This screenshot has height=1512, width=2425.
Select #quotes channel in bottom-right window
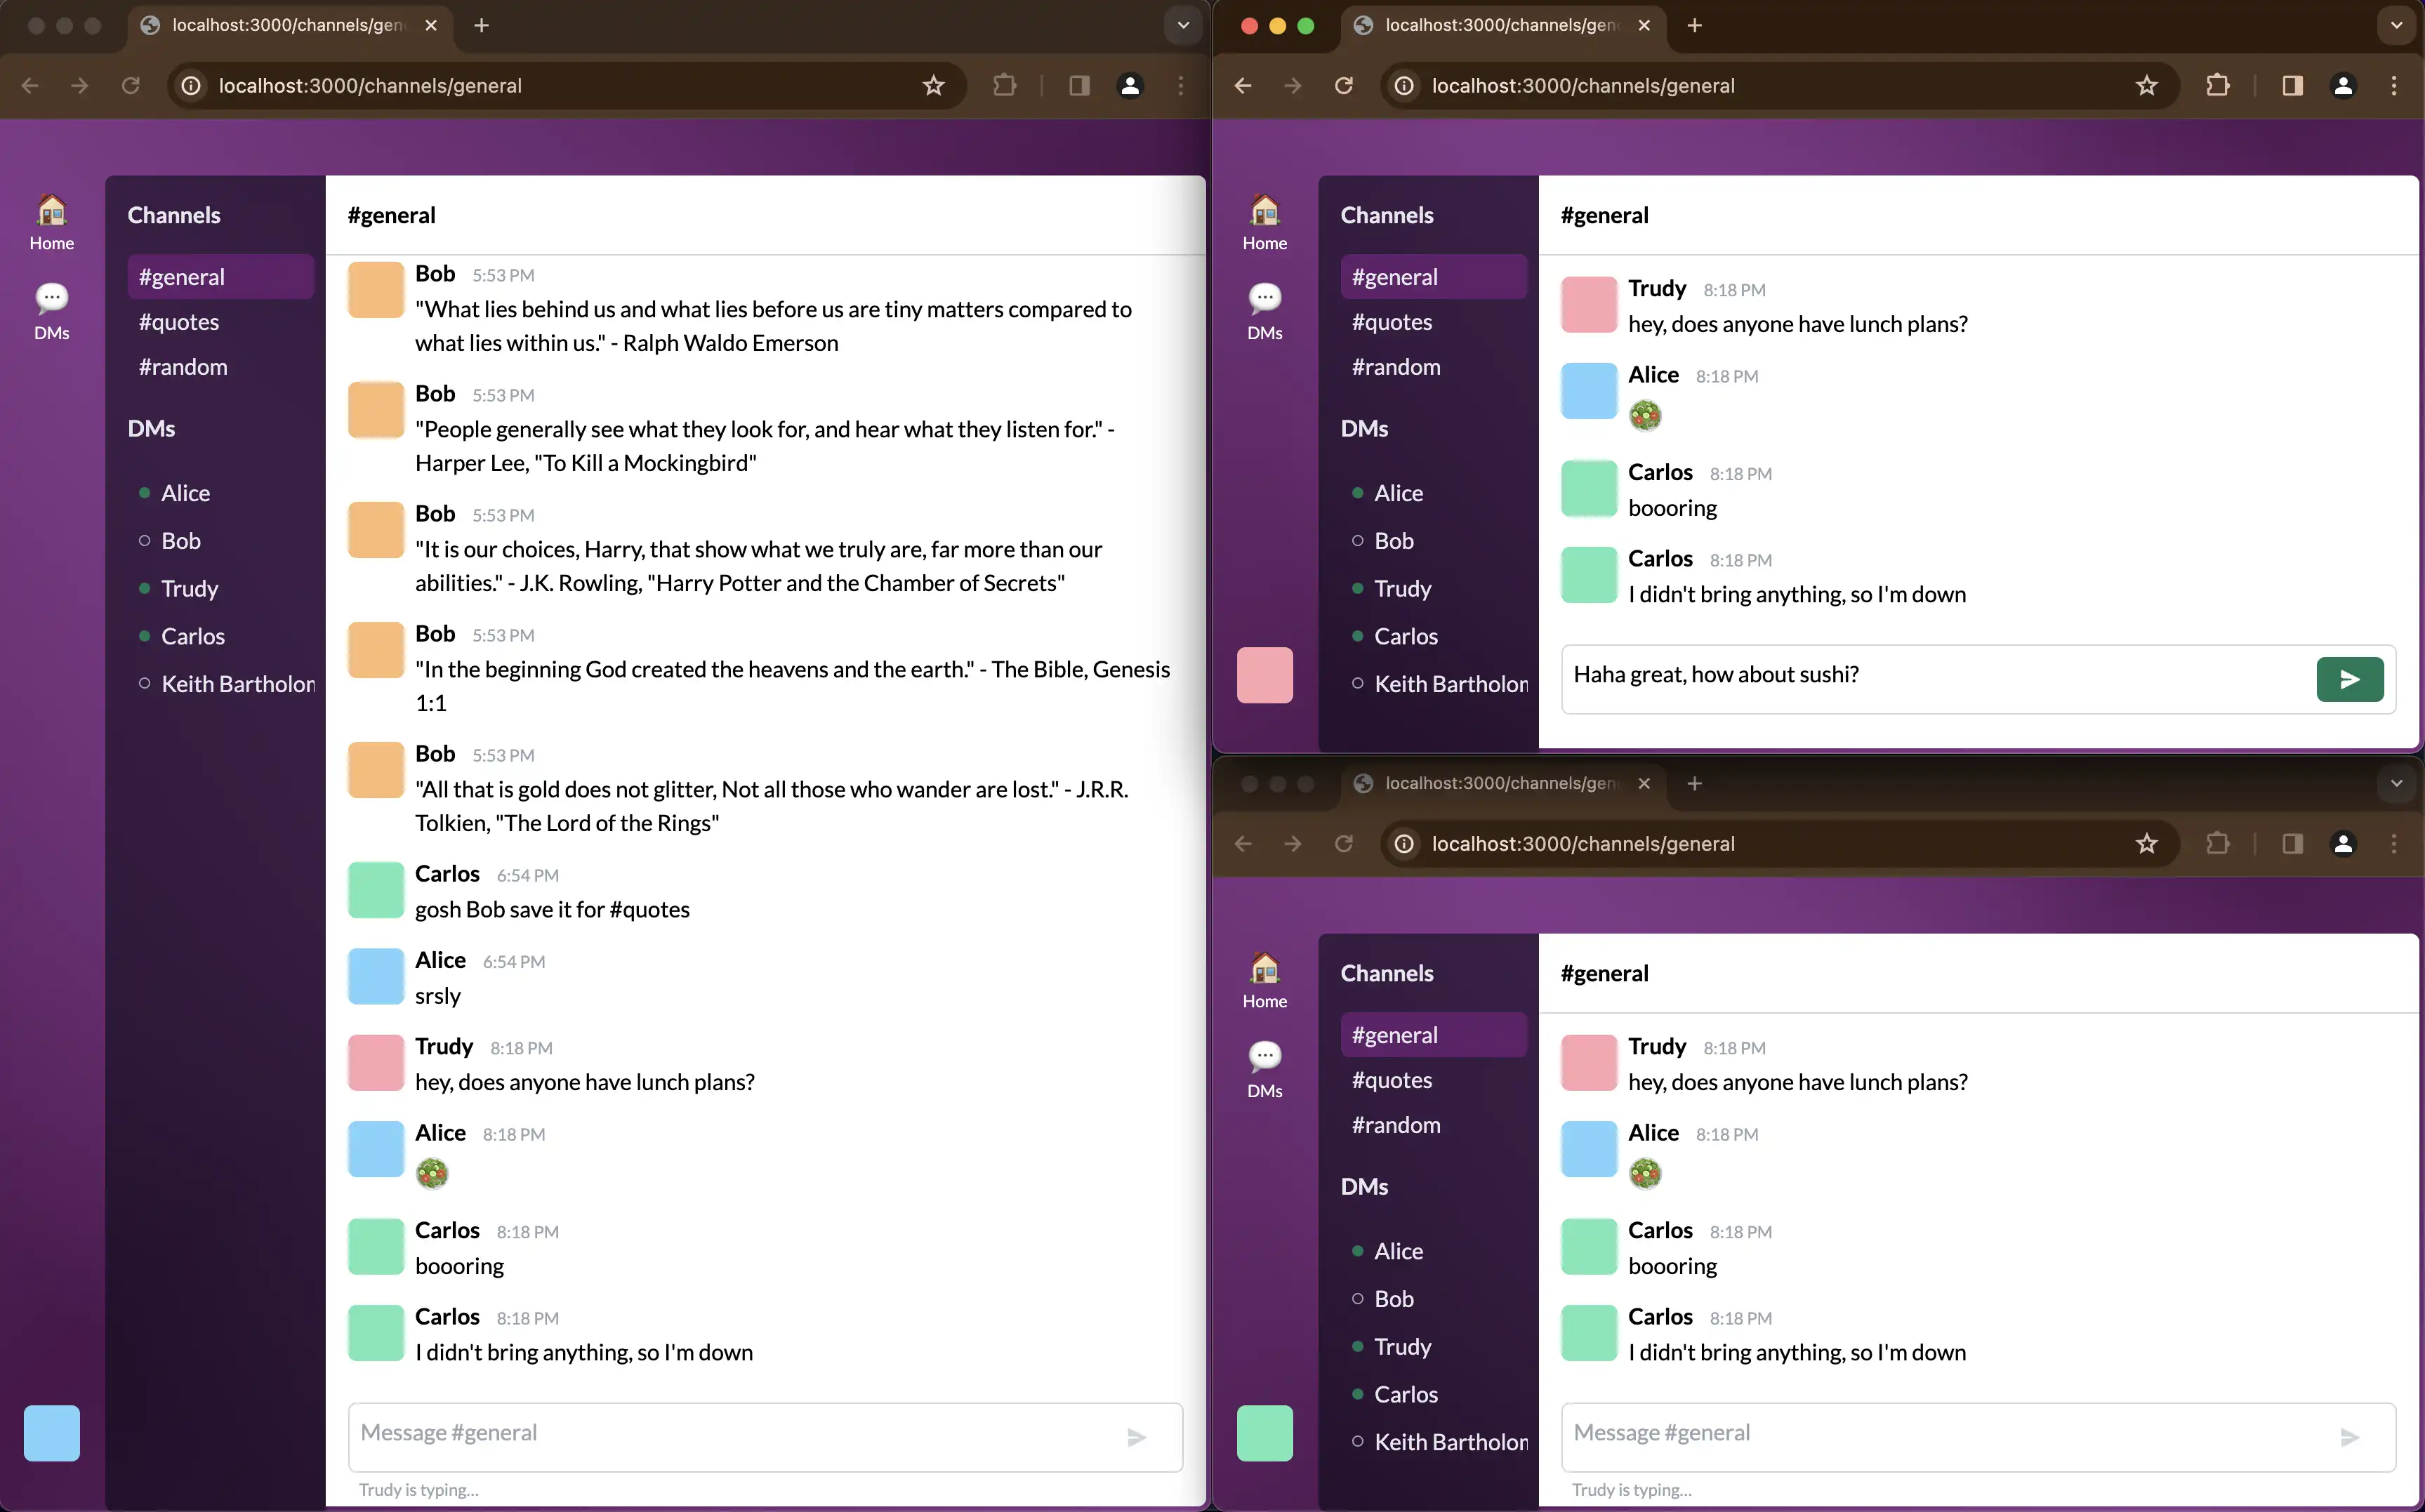tap(1434, 1080)
